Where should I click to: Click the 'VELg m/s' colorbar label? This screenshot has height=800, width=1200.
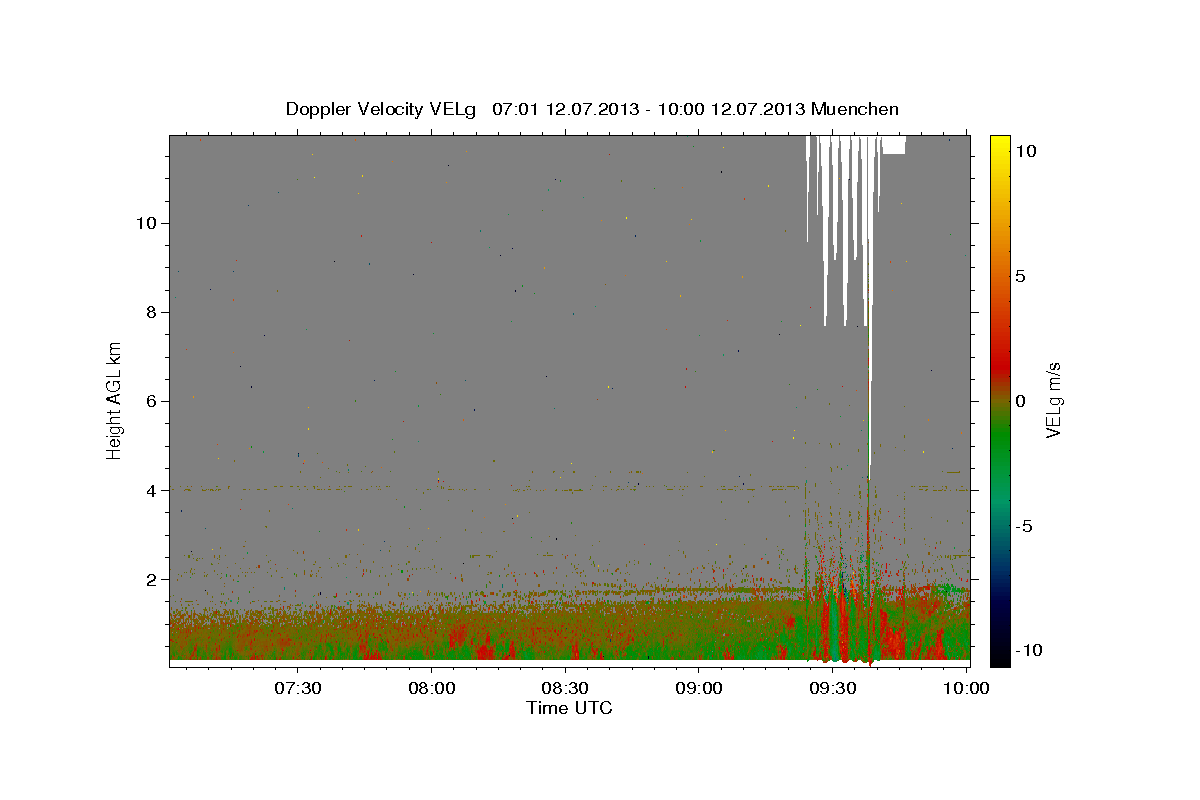(x=1053, y=400)
